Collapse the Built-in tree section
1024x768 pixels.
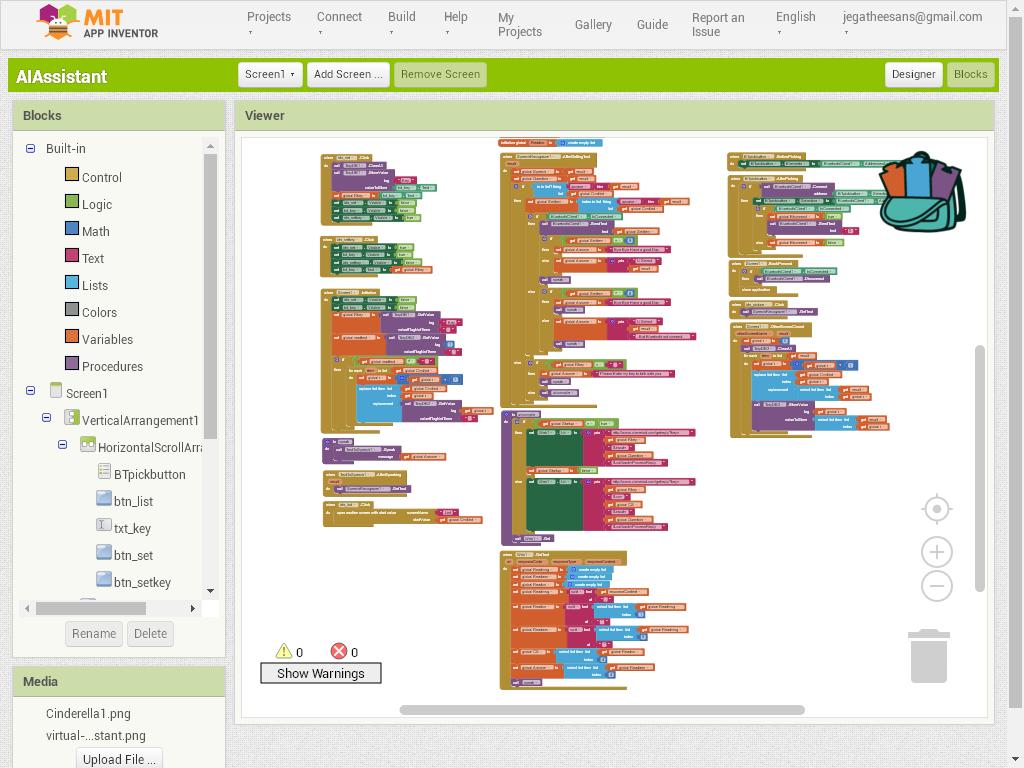tap(30, 148)
